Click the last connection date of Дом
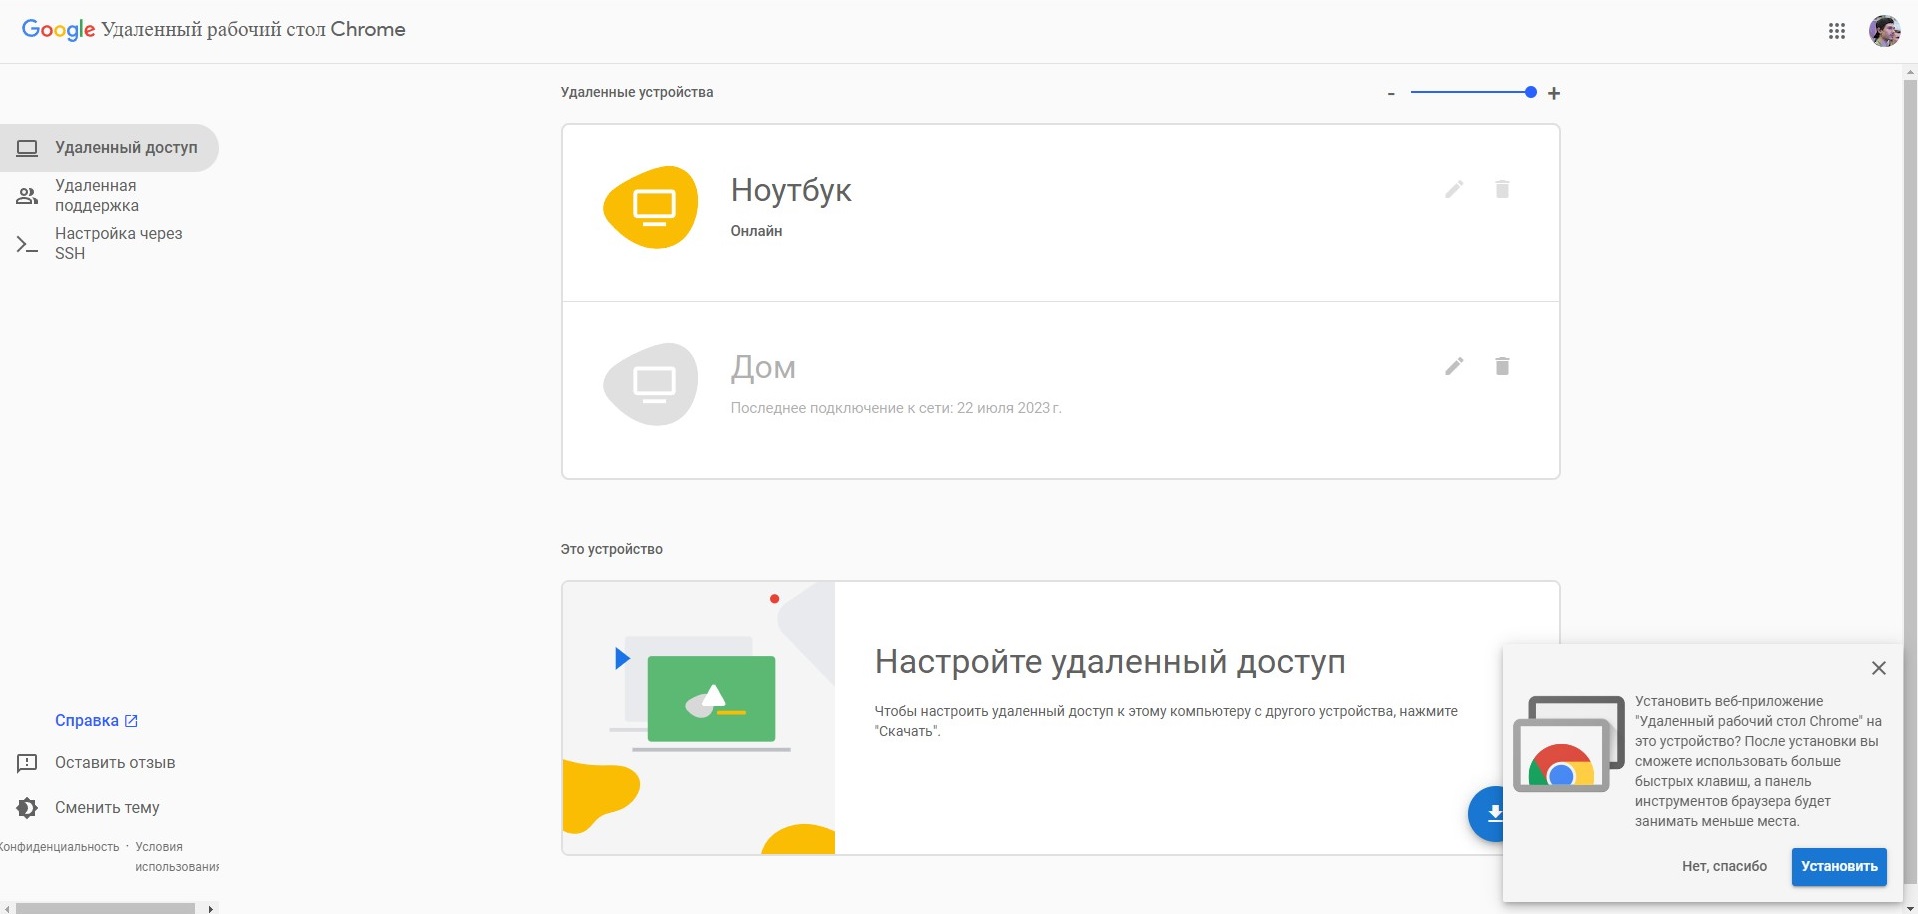The width and height of the screenshot is (1918, 914). point(896,408)
